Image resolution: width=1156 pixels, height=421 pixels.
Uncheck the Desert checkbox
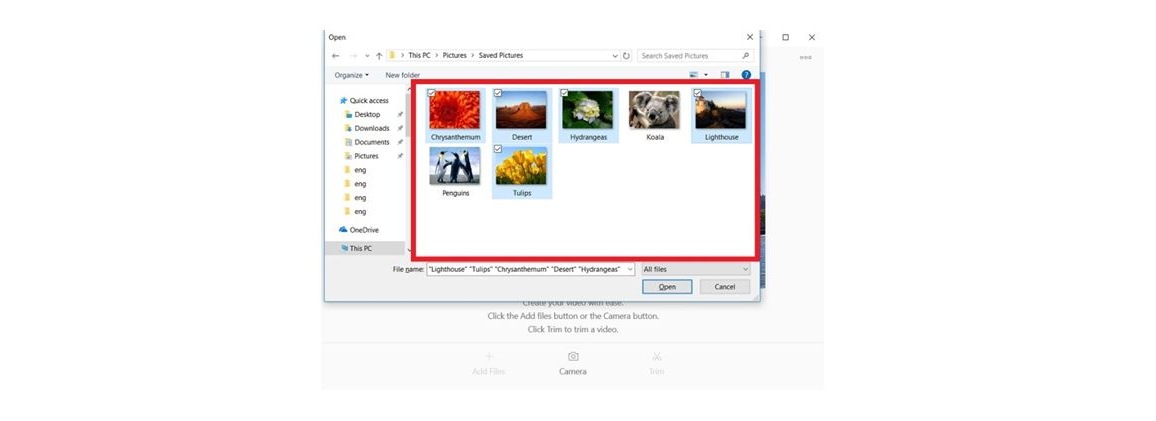point(498,93)
